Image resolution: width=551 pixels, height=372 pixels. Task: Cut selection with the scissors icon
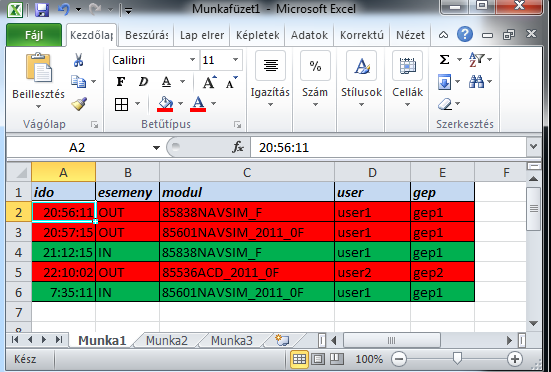(78, 60)
